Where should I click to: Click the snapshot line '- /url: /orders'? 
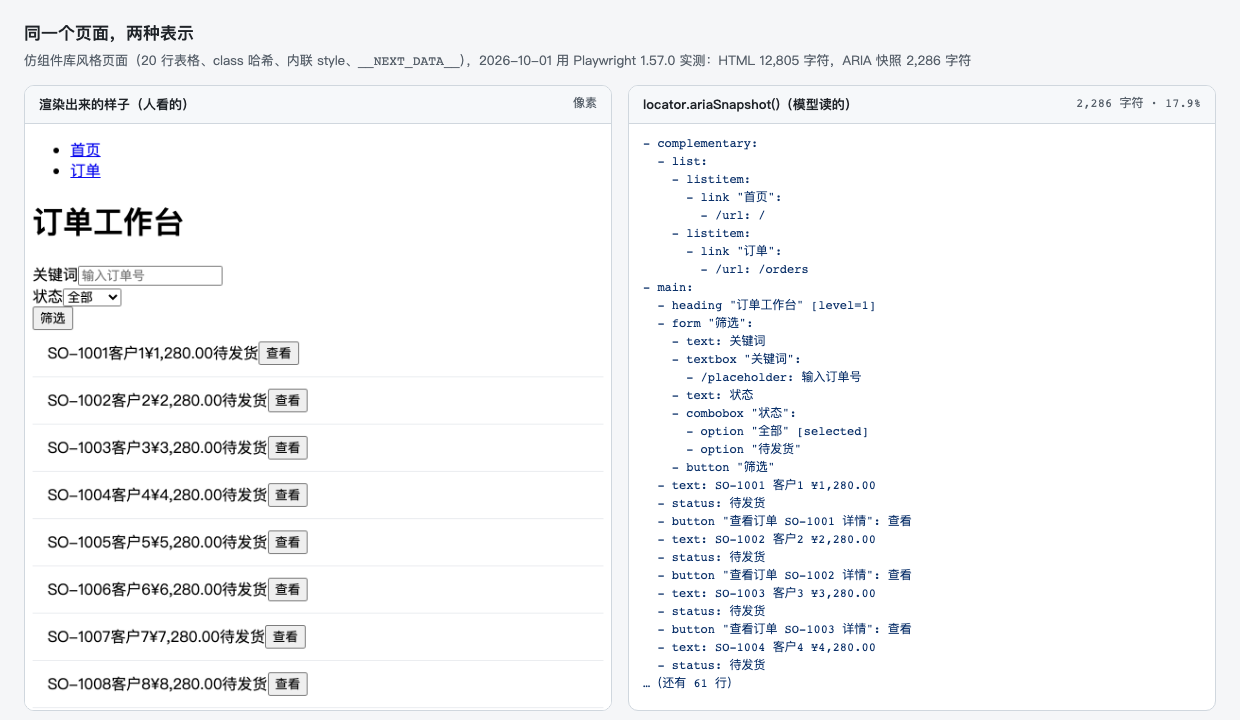[x=754, y=269]
